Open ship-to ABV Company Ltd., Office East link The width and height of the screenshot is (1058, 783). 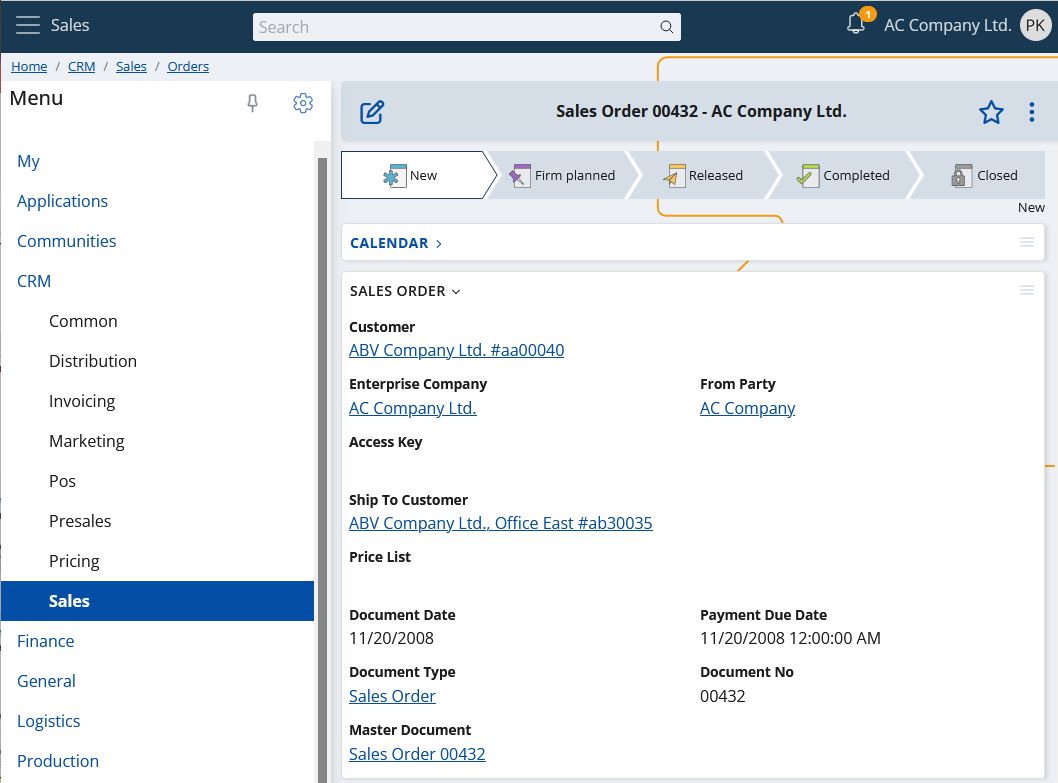(x=501, y=523)
